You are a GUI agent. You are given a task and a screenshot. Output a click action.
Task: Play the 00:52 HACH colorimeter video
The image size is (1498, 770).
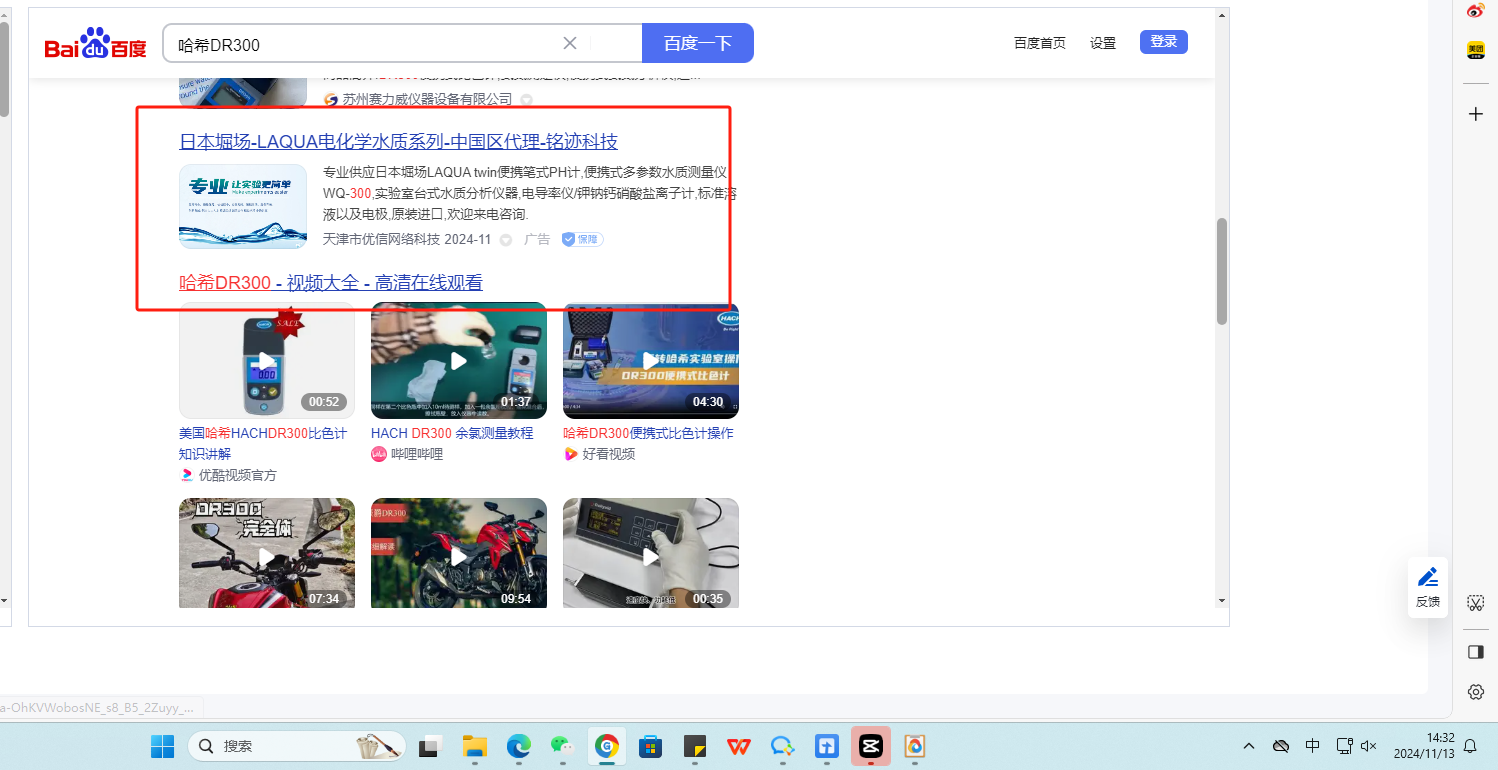[x=267, y=360]
